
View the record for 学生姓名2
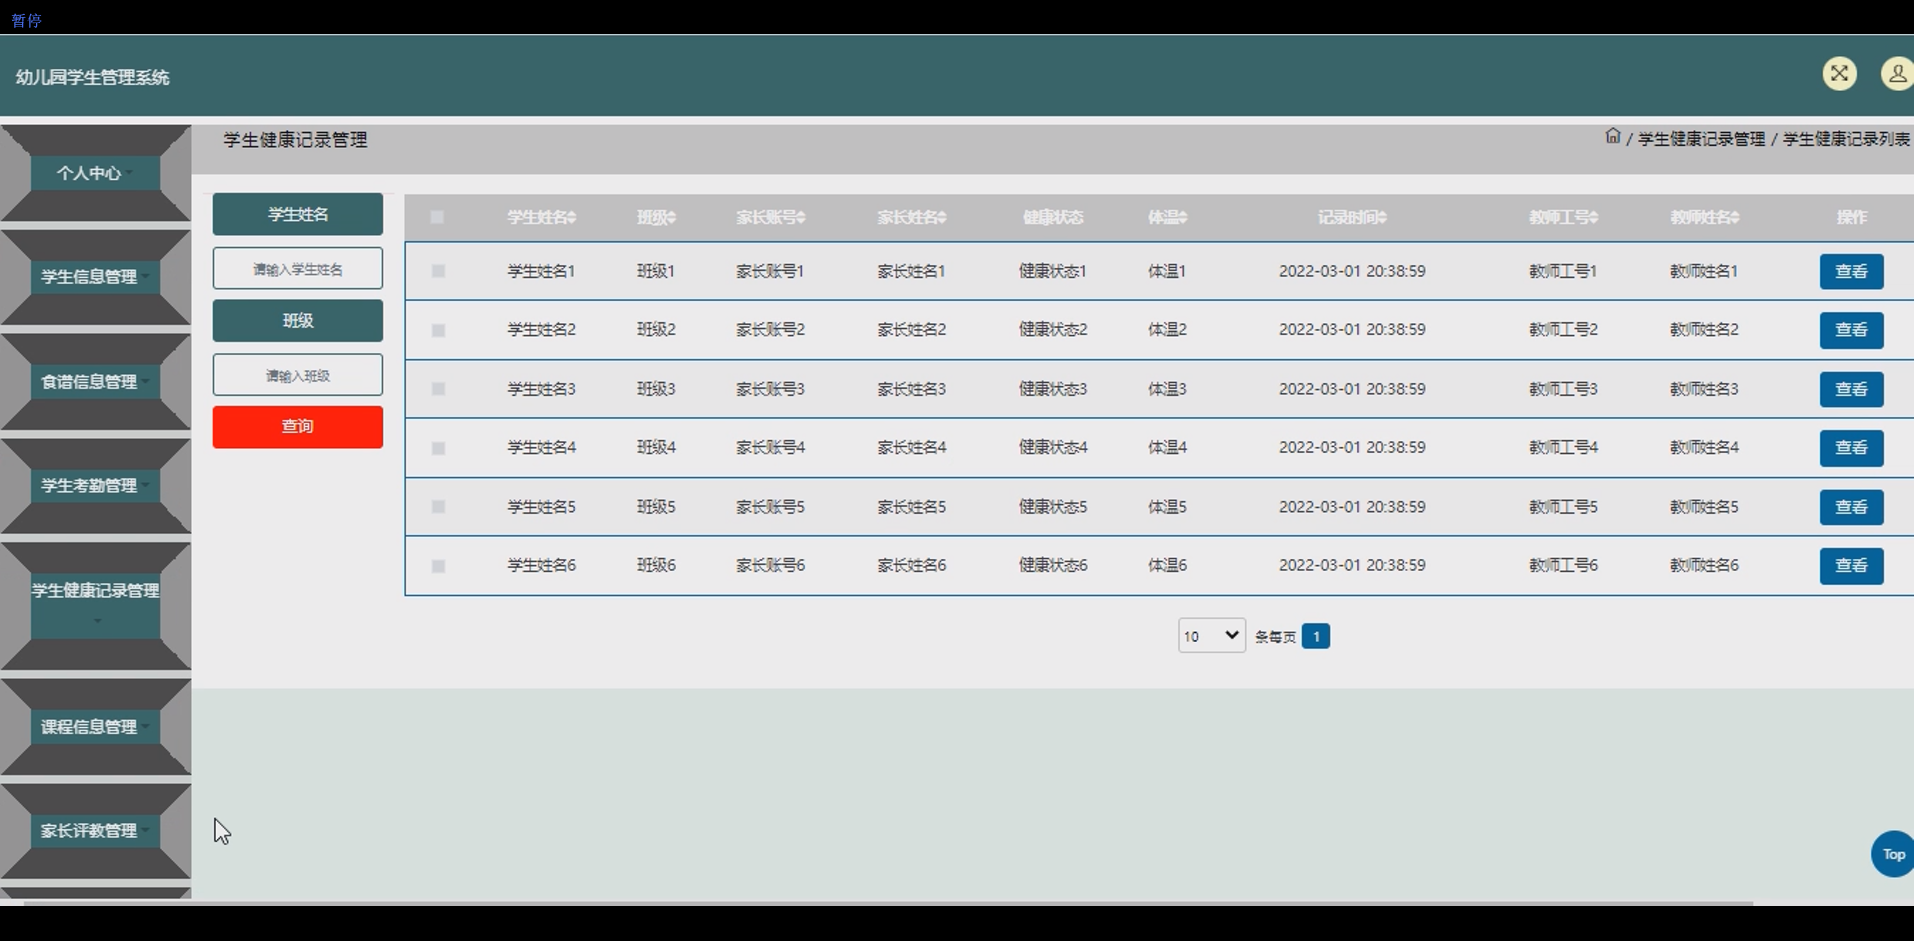point(1851,330)
